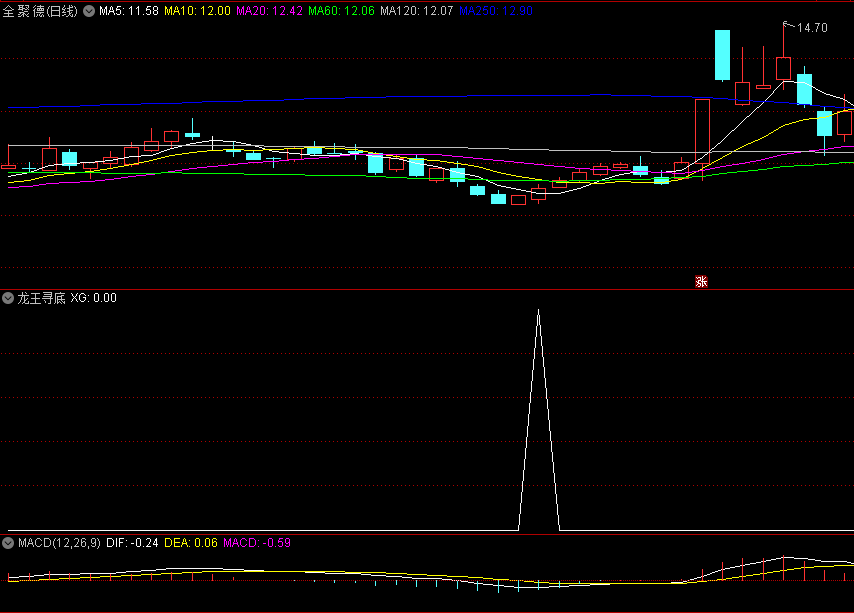Open the 龙王寻底 indicator dropdown arrow
The image size is (854, 613).
tap(8, 298)
